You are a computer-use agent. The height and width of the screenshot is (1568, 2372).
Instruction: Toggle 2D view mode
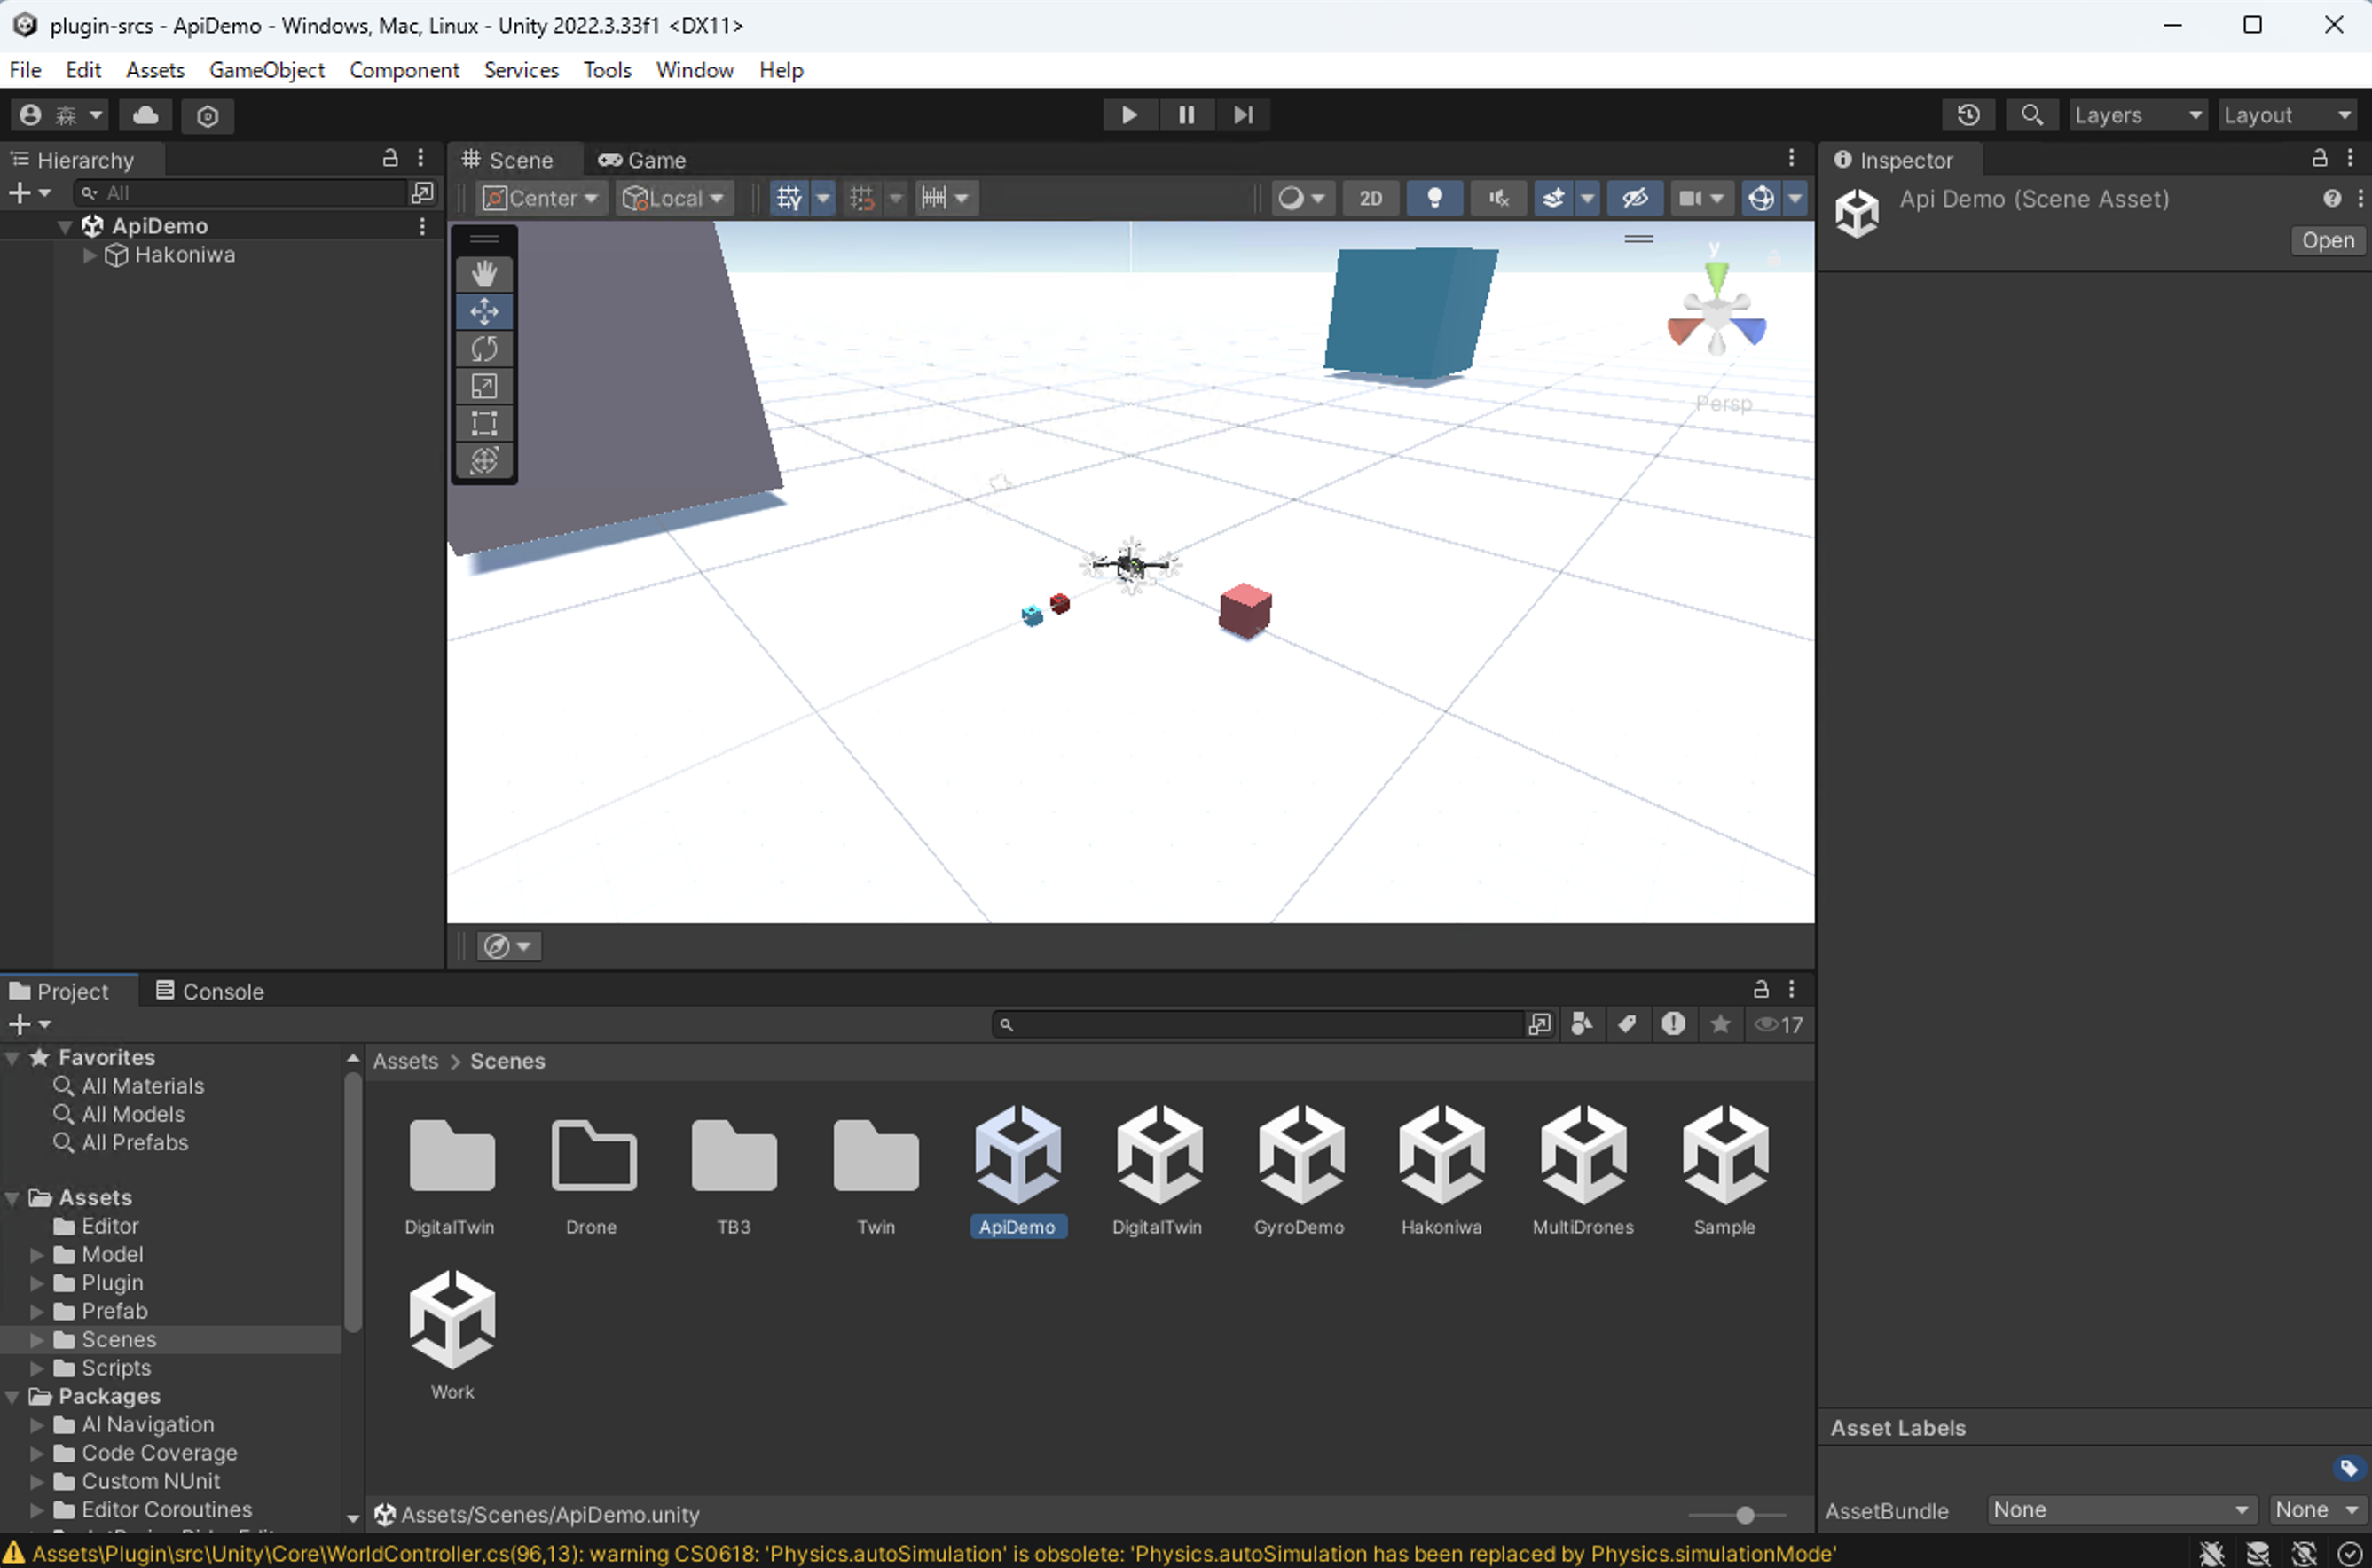[1370, 198]
